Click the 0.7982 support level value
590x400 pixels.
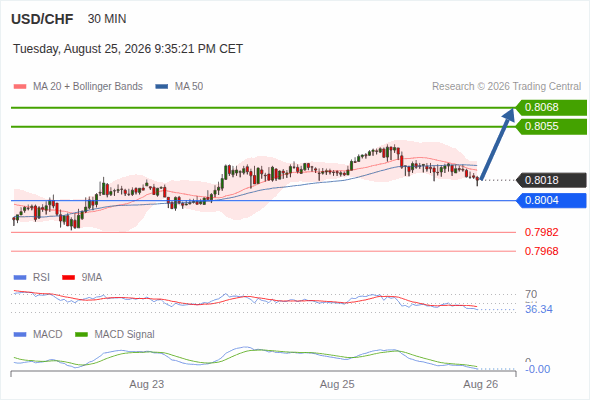541,232
